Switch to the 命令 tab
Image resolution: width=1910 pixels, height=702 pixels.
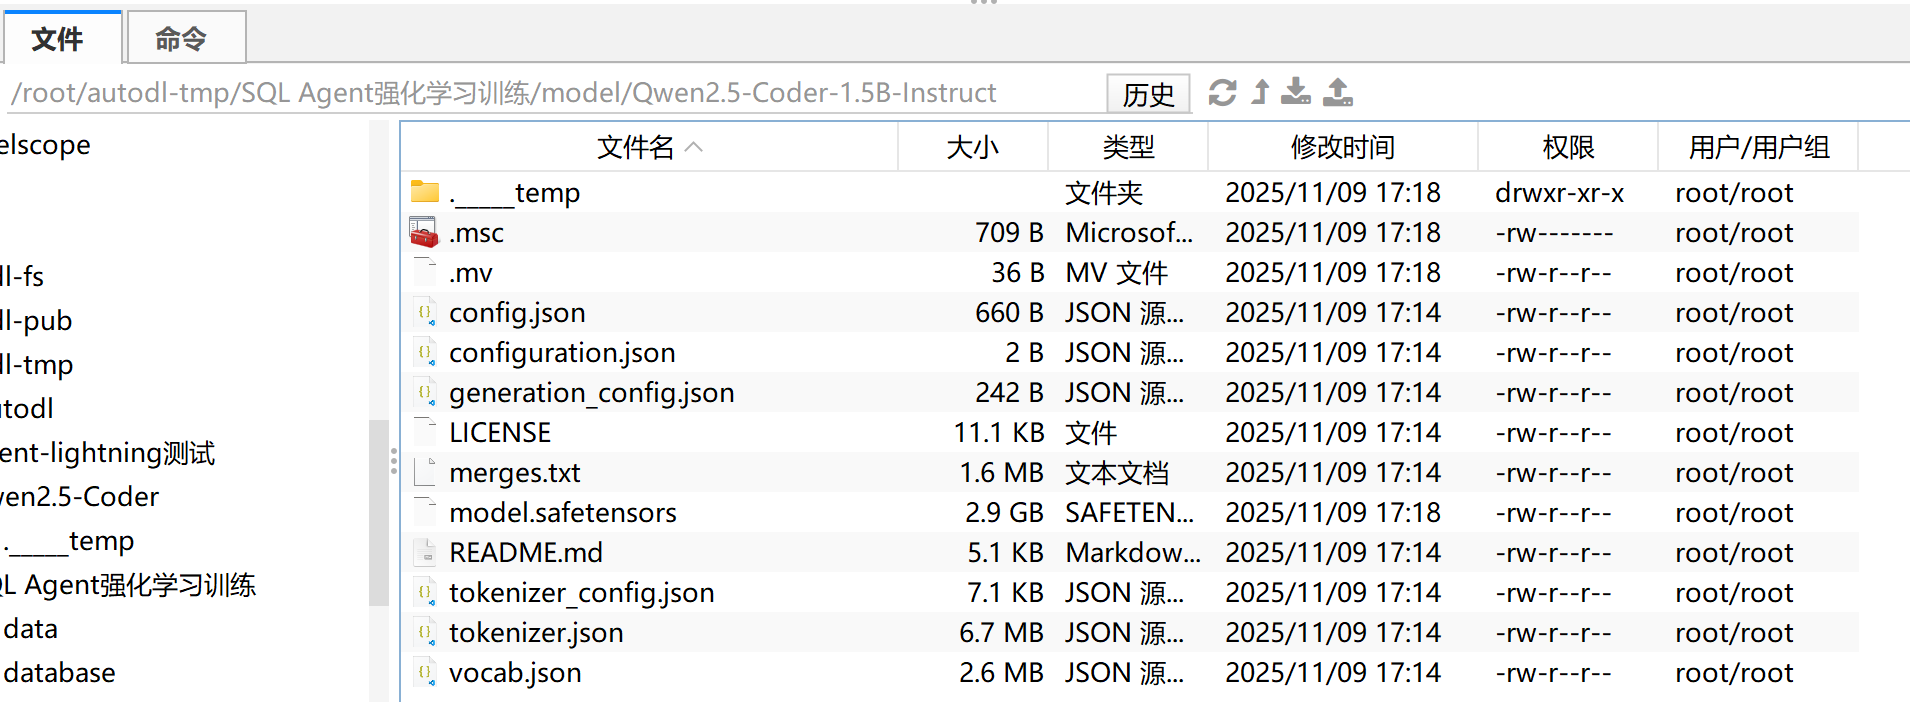click(186, 38)
